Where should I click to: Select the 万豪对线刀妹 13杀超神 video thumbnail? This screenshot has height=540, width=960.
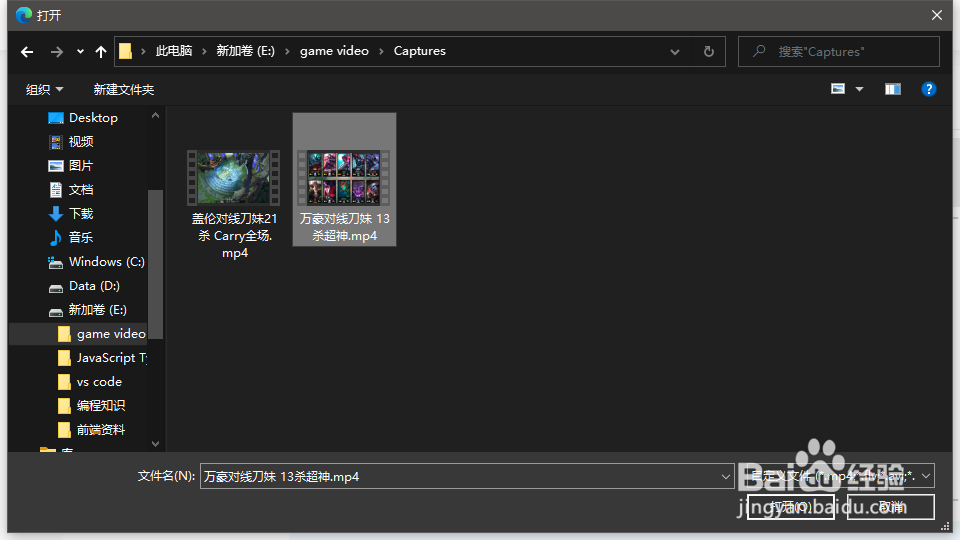pos(344,178)
